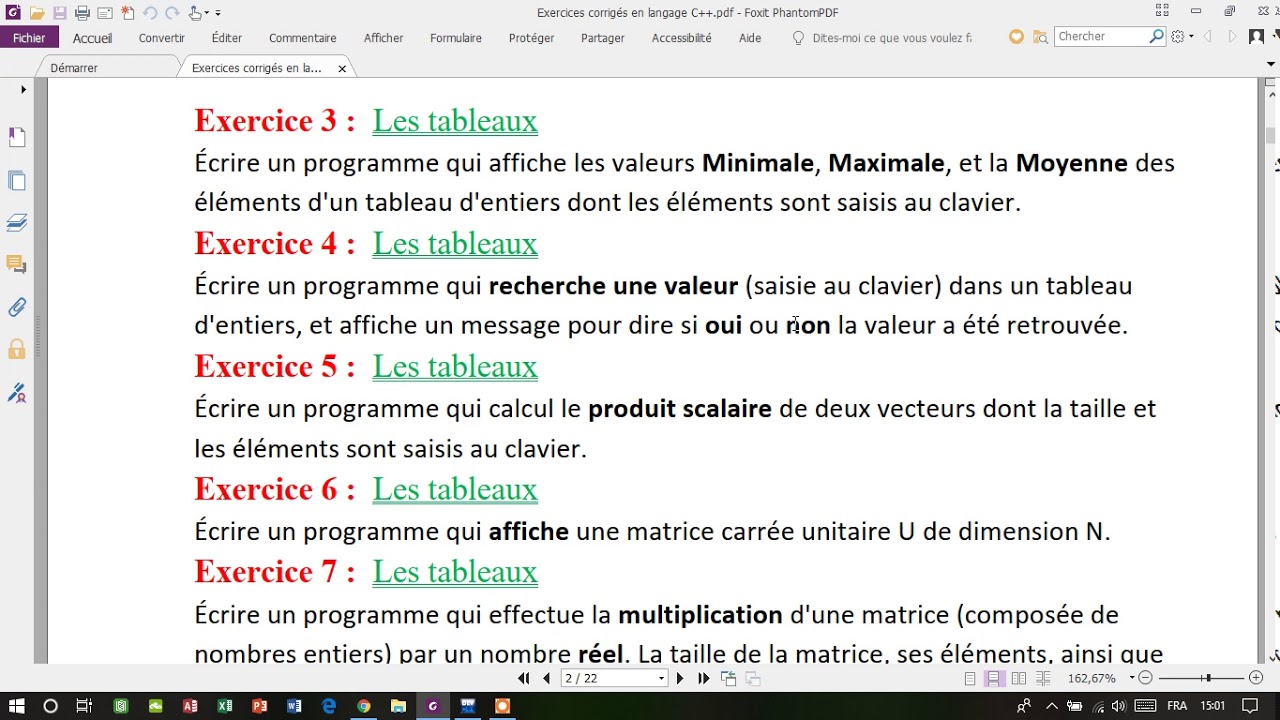This screenshot has width=1280, height=720.
Task: Click the vertical scrollbar thumb
Action: [1271, 135]
